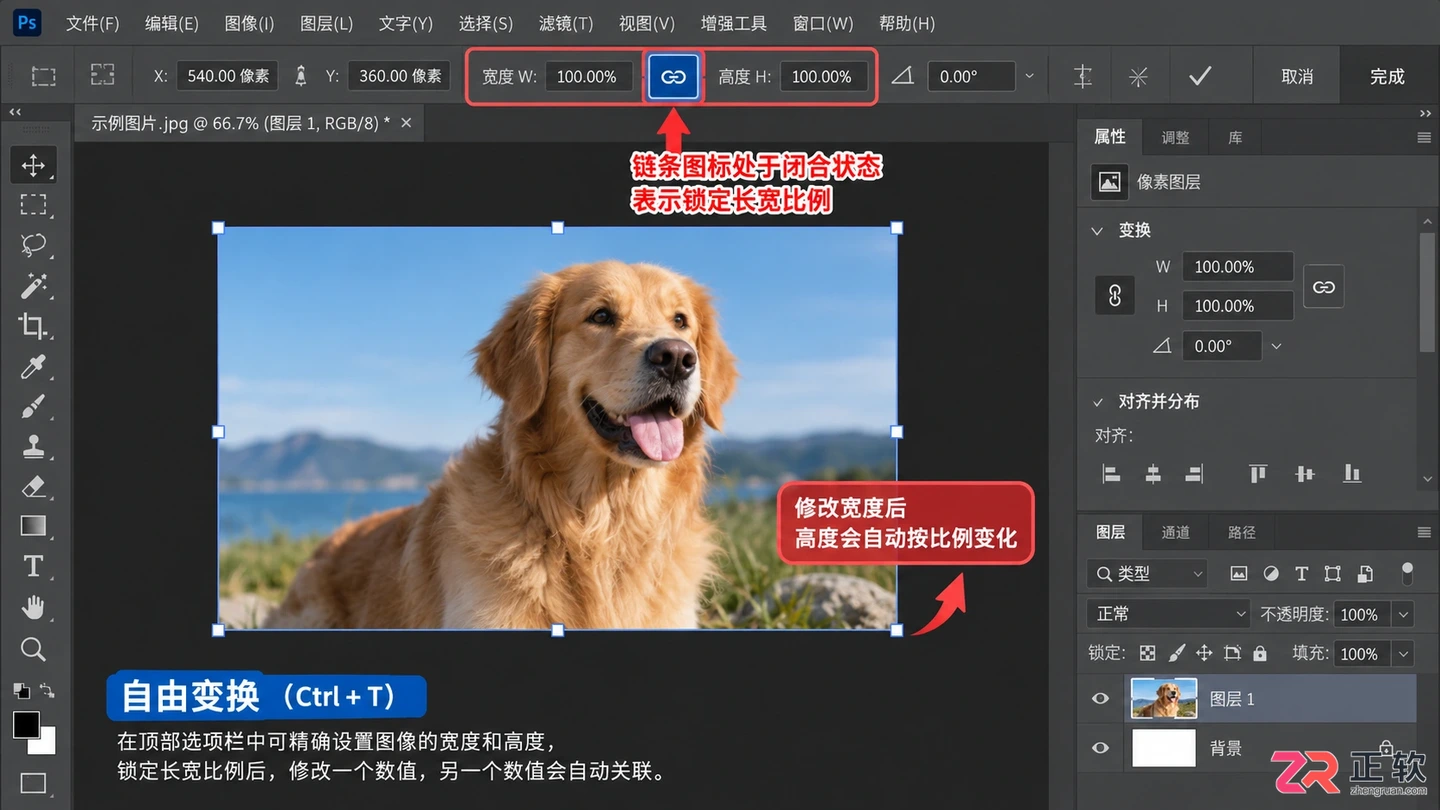Click the 取消 button
Screen dimensions: 1440x810
click(x=1297, y=76)
